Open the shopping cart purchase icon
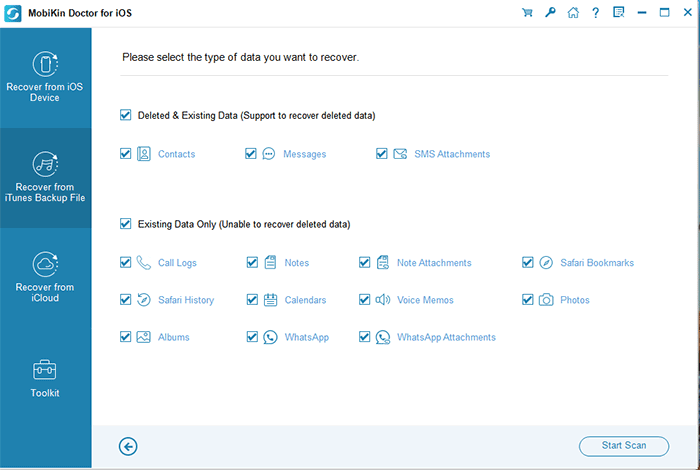 [x=527, y=12]
